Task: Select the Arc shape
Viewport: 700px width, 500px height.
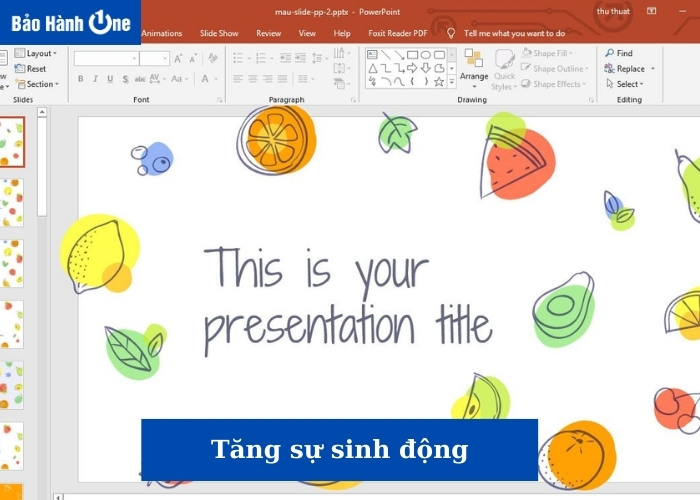Action: tap(386, 81)
